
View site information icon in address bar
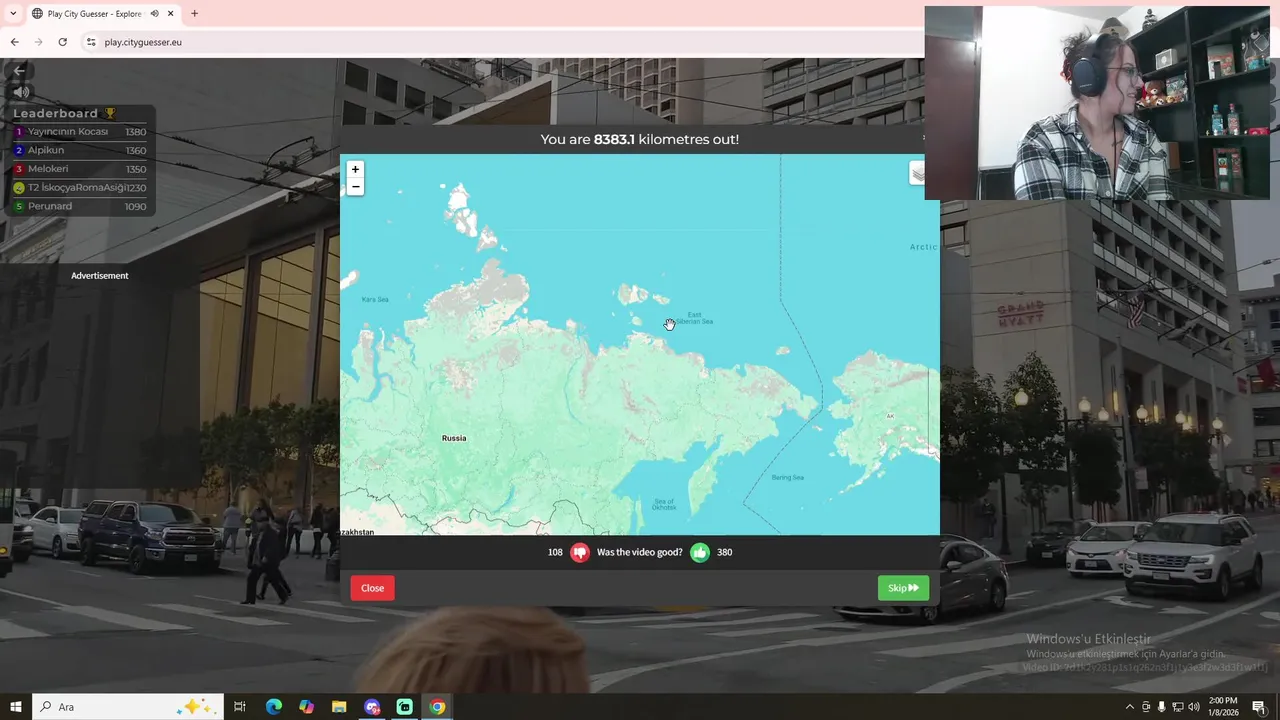(x=91, y=42)
